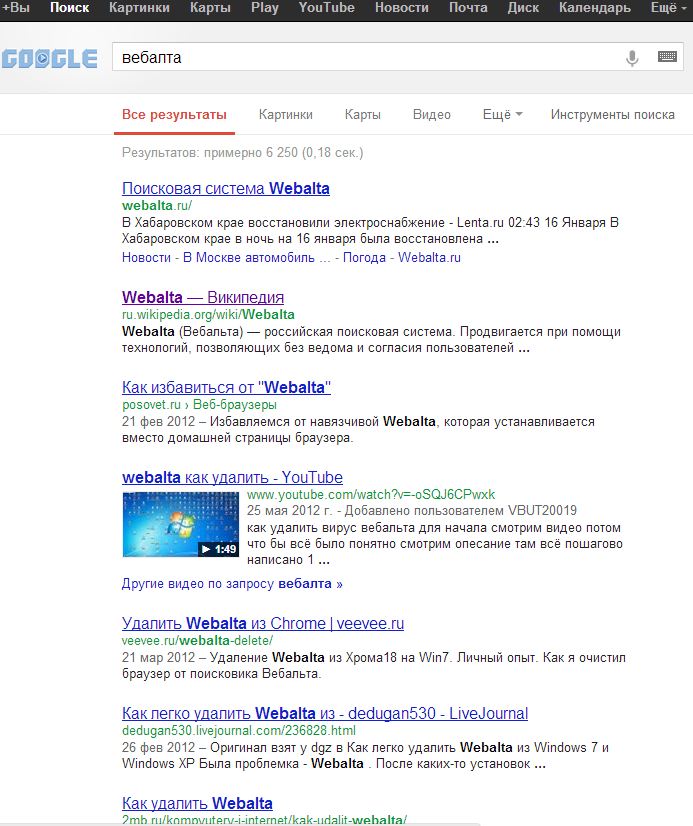
Task: Open Почта in top bar
Action: coord(468,8)
